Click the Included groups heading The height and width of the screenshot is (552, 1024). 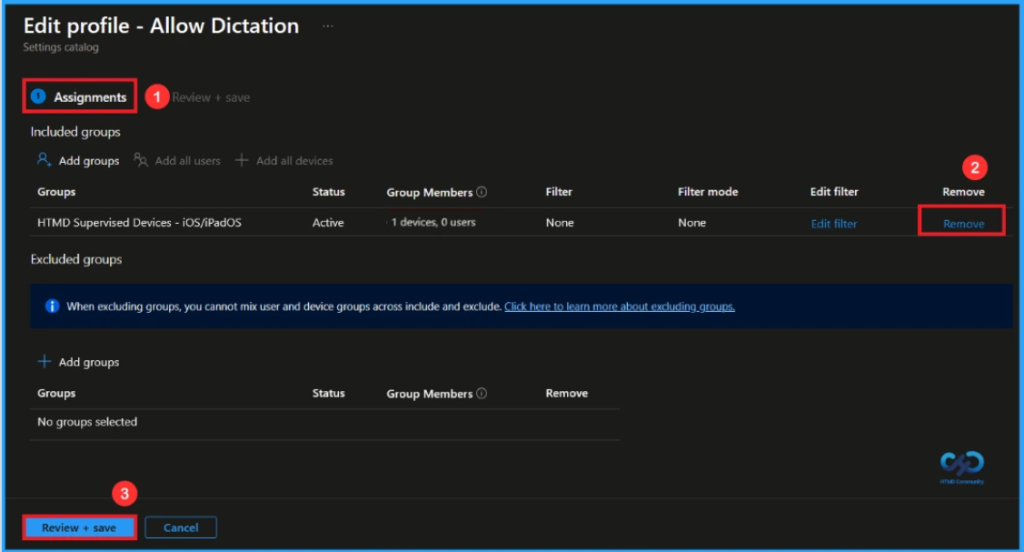coord(75,132)
